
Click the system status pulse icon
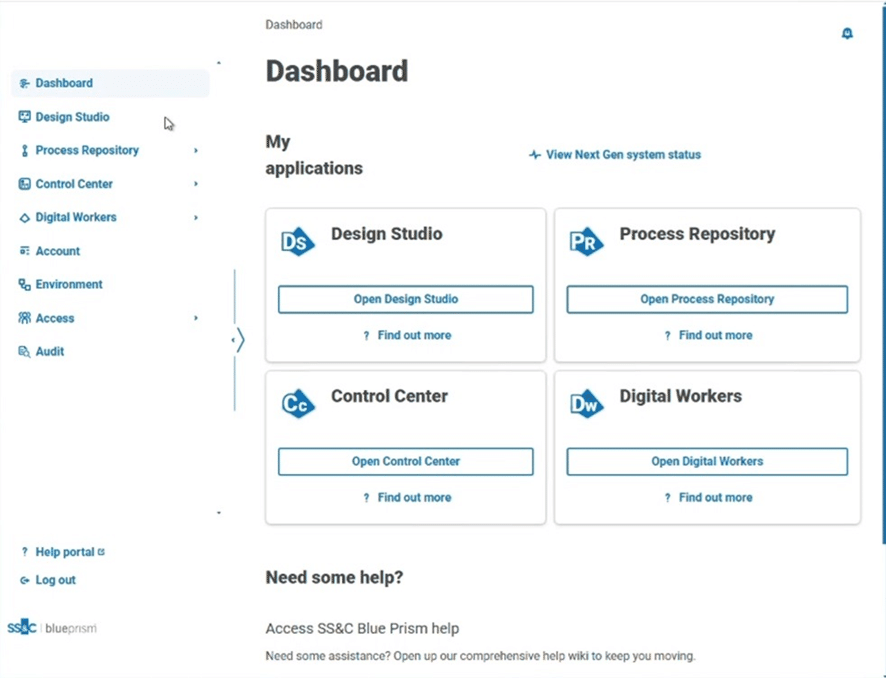pos(535,155)
